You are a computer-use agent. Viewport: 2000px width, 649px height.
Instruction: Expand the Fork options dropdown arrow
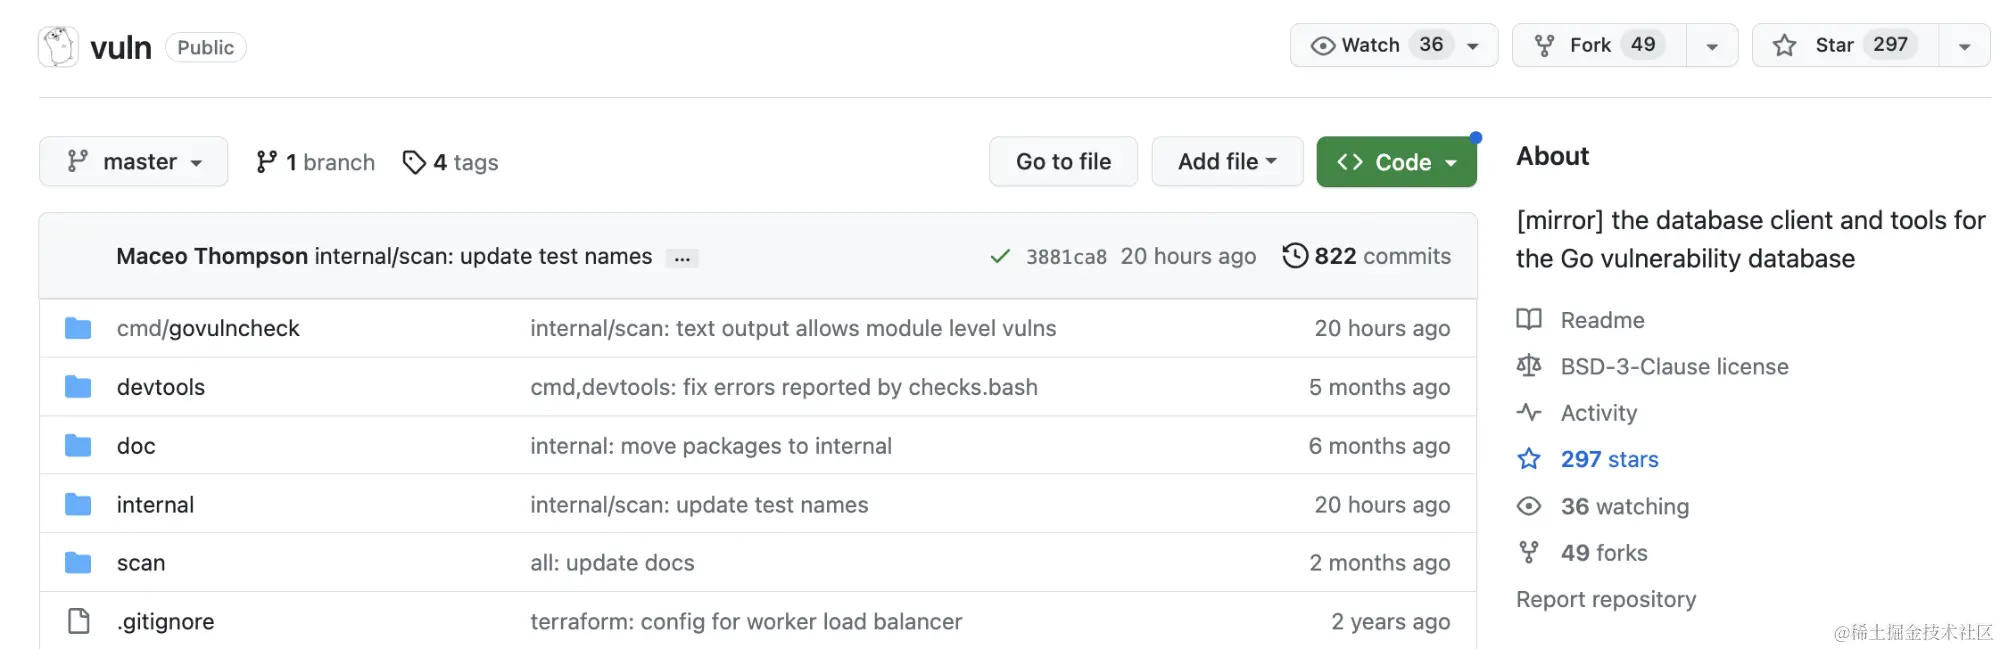coord(1712,46)
